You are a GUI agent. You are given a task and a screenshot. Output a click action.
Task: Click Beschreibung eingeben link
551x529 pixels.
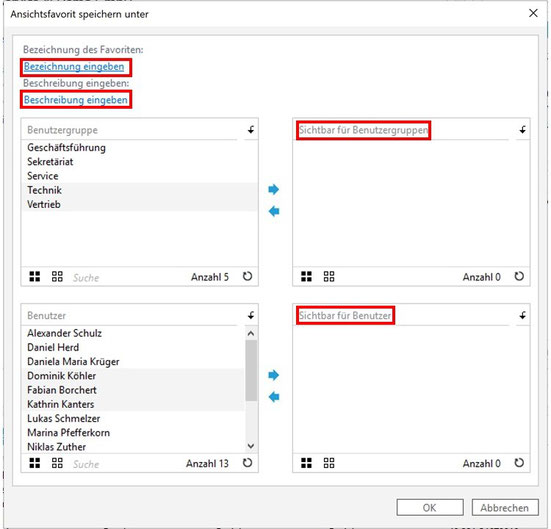point(76,99)
